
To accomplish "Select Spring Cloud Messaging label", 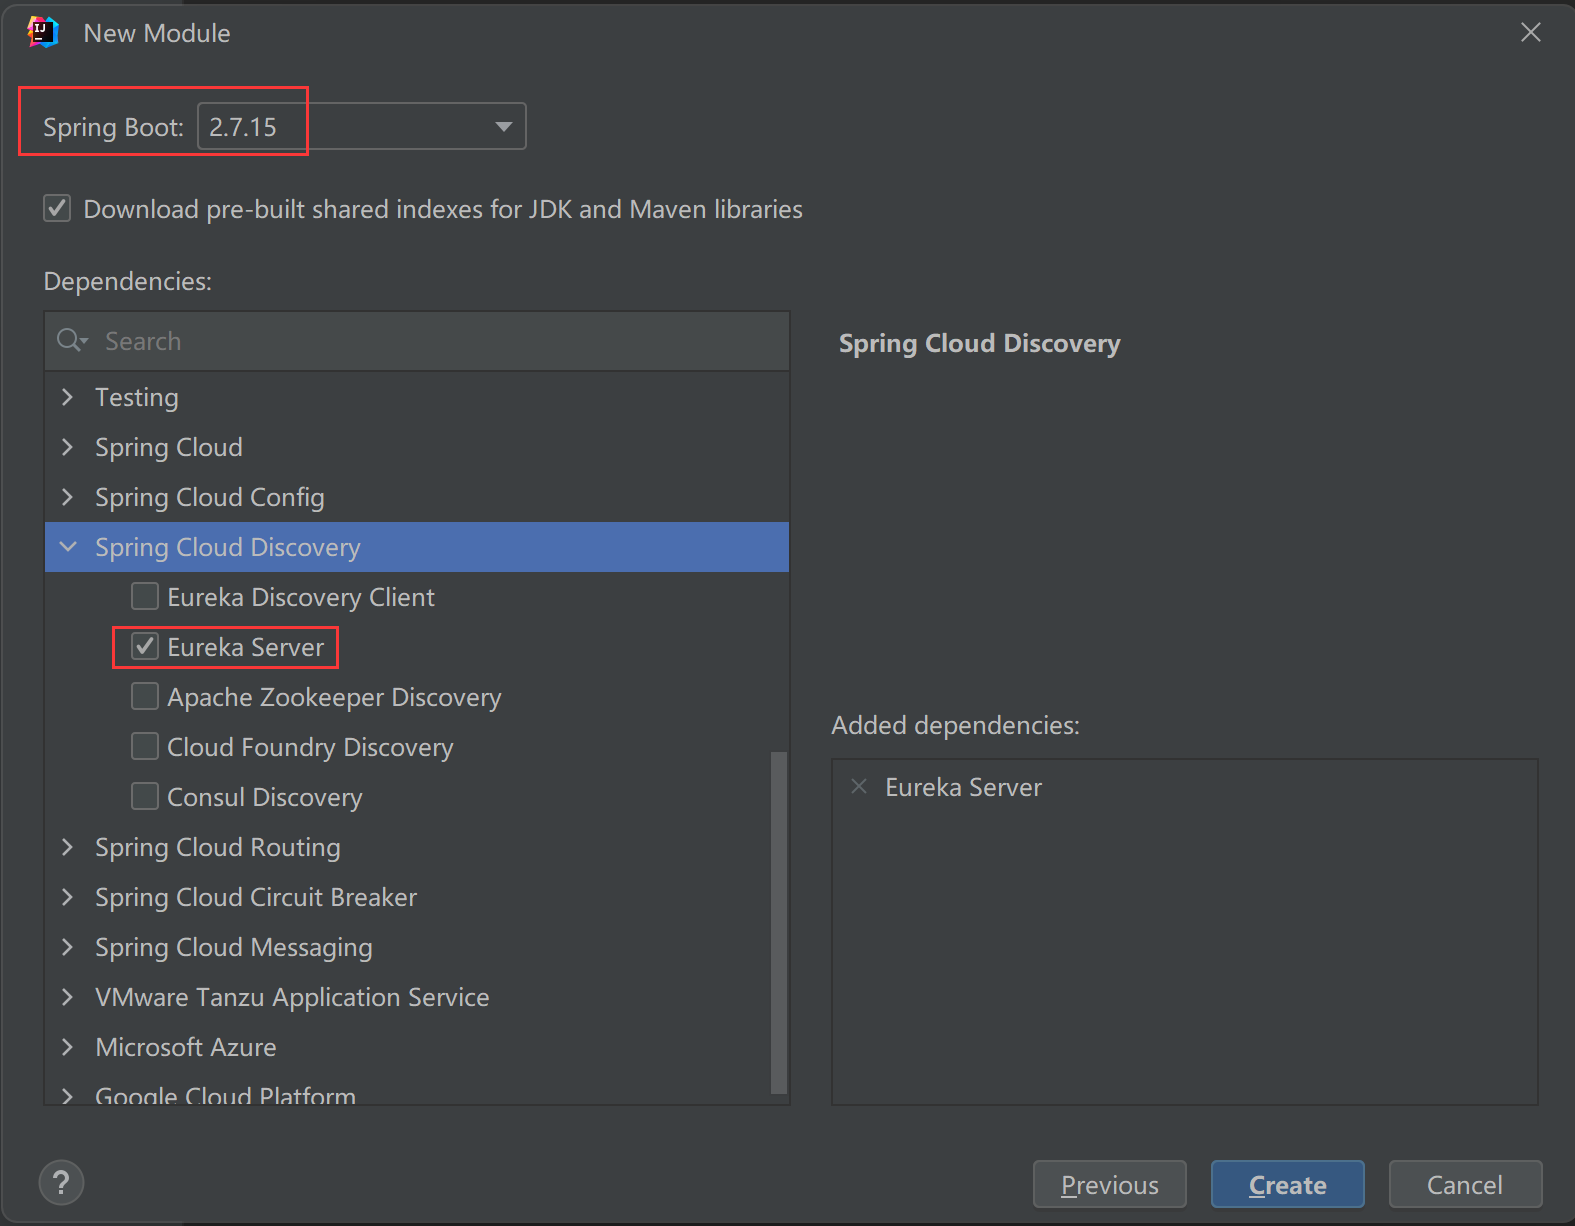I will 234,947.
